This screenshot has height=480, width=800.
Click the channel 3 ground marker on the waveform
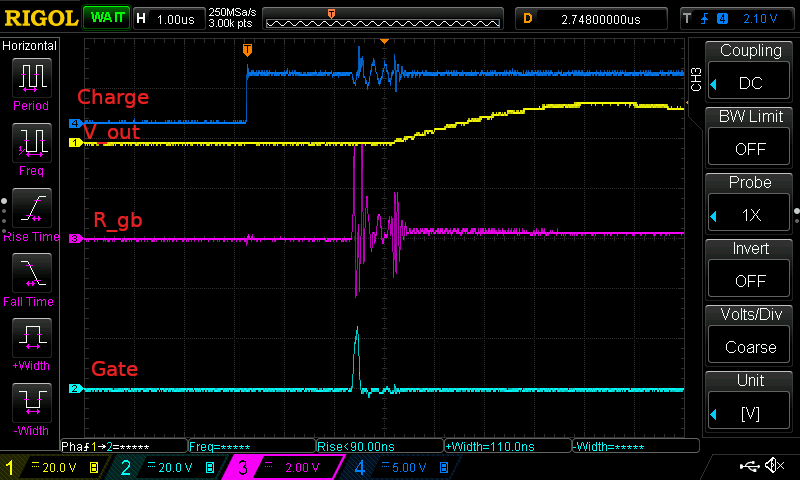tap(76, 238)
